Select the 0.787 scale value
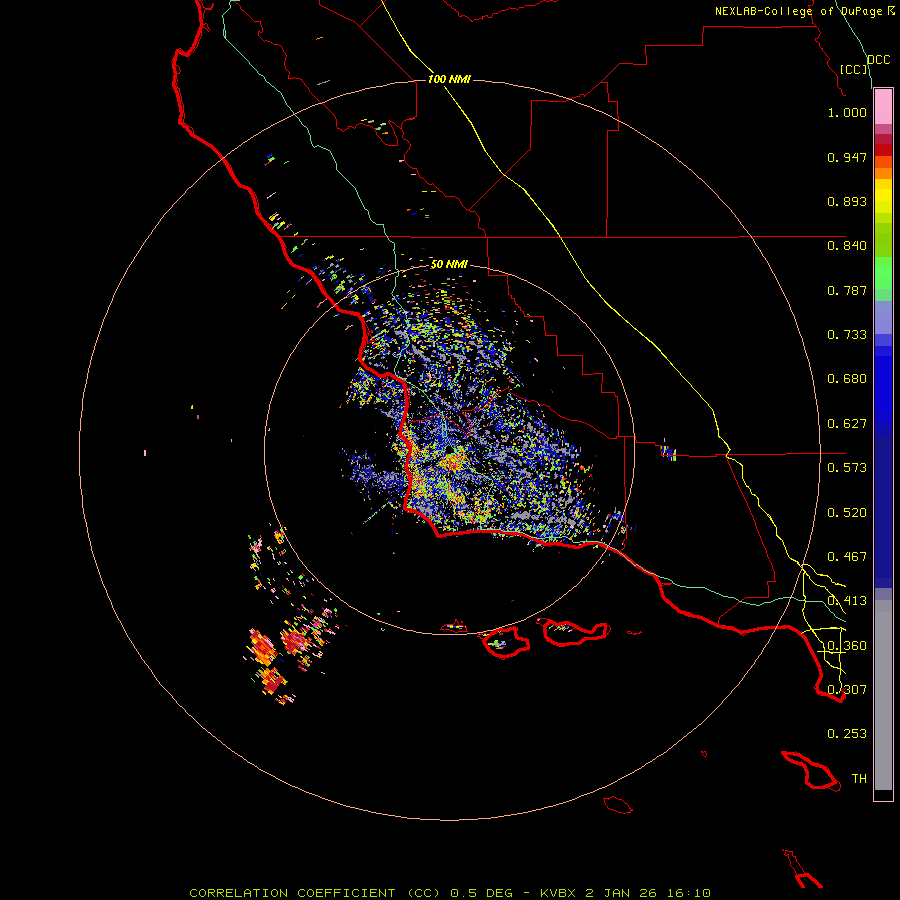This screenshot has width=900, height=900. pyautogui.click(x=847, y=290)
